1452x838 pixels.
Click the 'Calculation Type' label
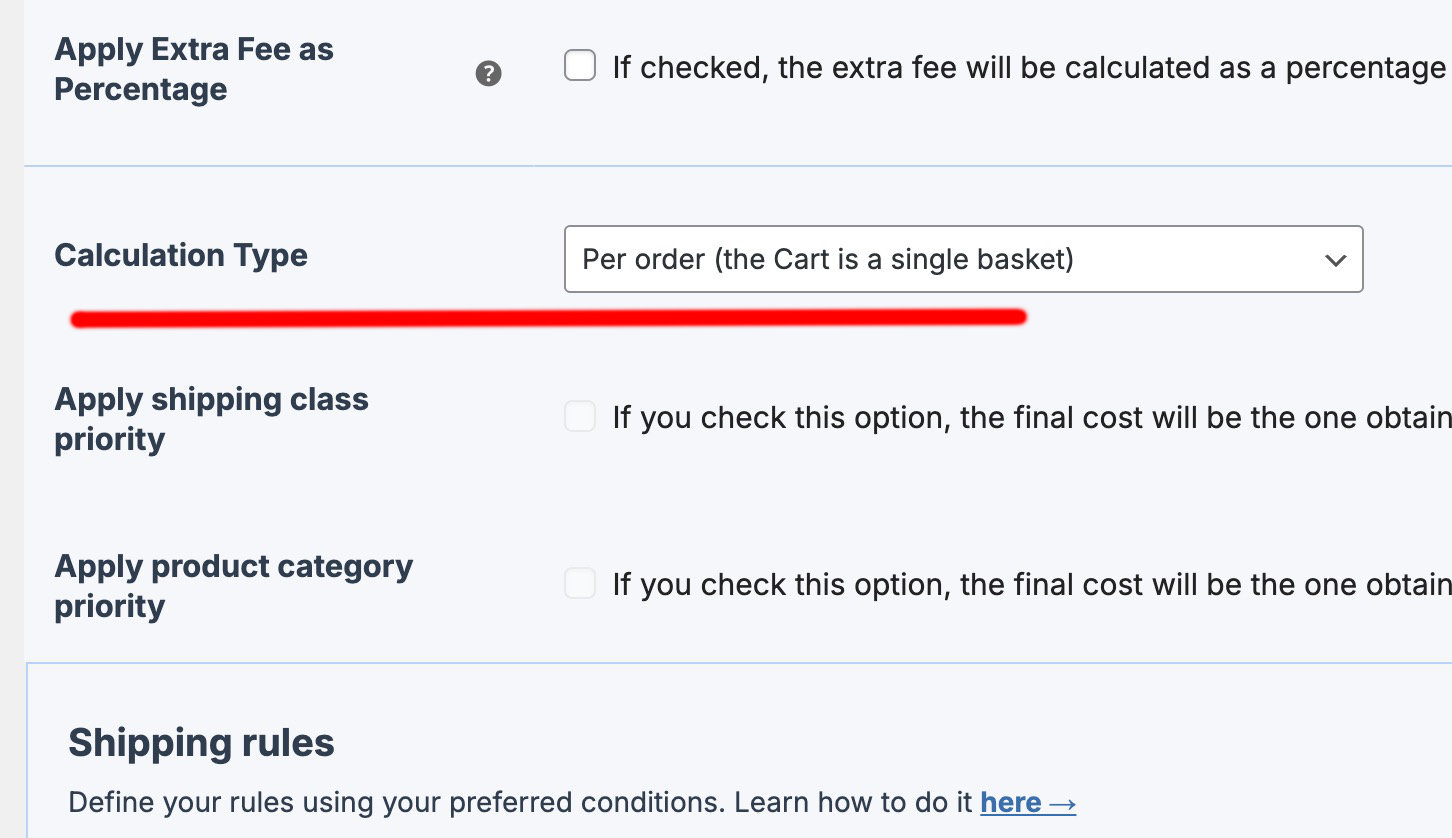pos(181,255)
